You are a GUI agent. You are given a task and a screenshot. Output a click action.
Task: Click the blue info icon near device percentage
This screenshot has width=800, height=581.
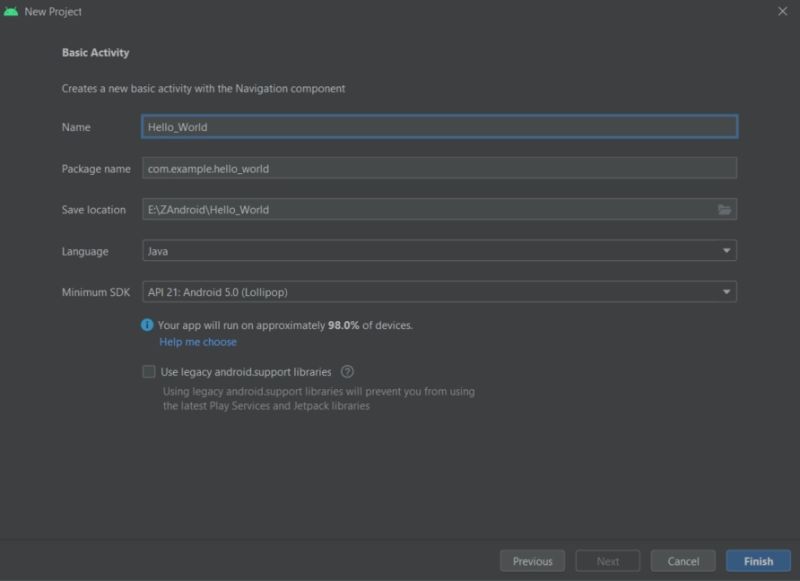pos(147,325)
